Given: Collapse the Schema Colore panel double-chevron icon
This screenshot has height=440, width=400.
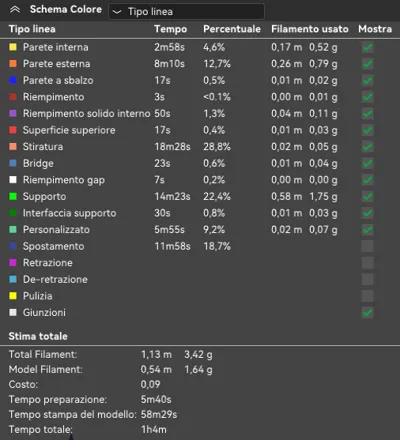Looking at the screenshot, I should point(15,10).
